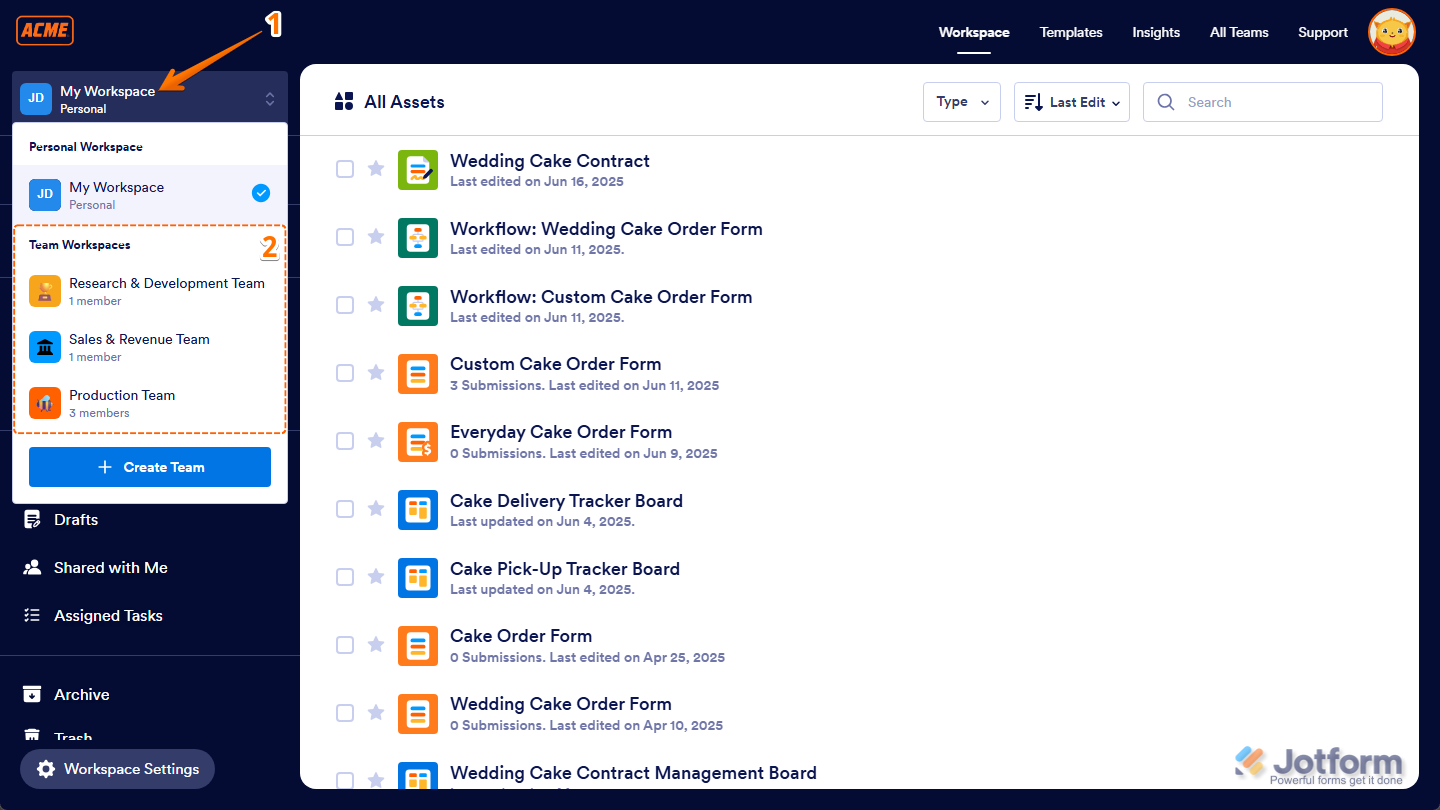Open Workspace Settings
Image resolution: width=1440 pixels, height=810 pixels.
(x=117, y=769)
